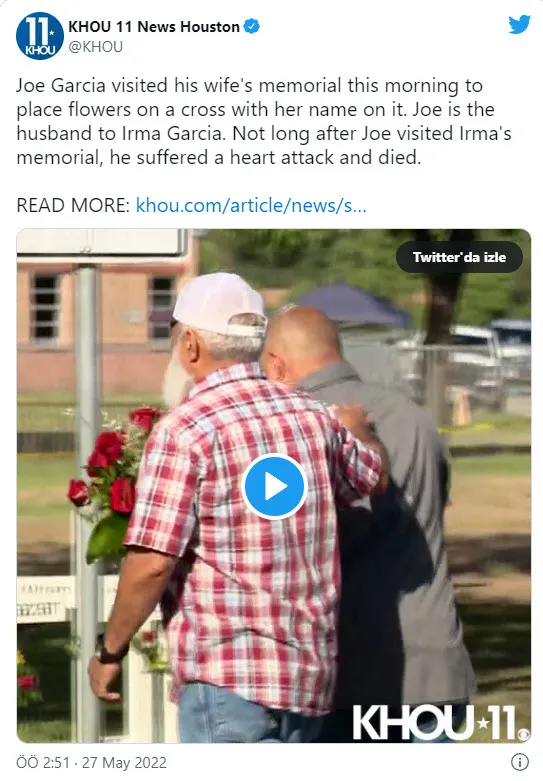Click the READ MORE label
This screenshot has height=781, width=543.
pos(73,205)
